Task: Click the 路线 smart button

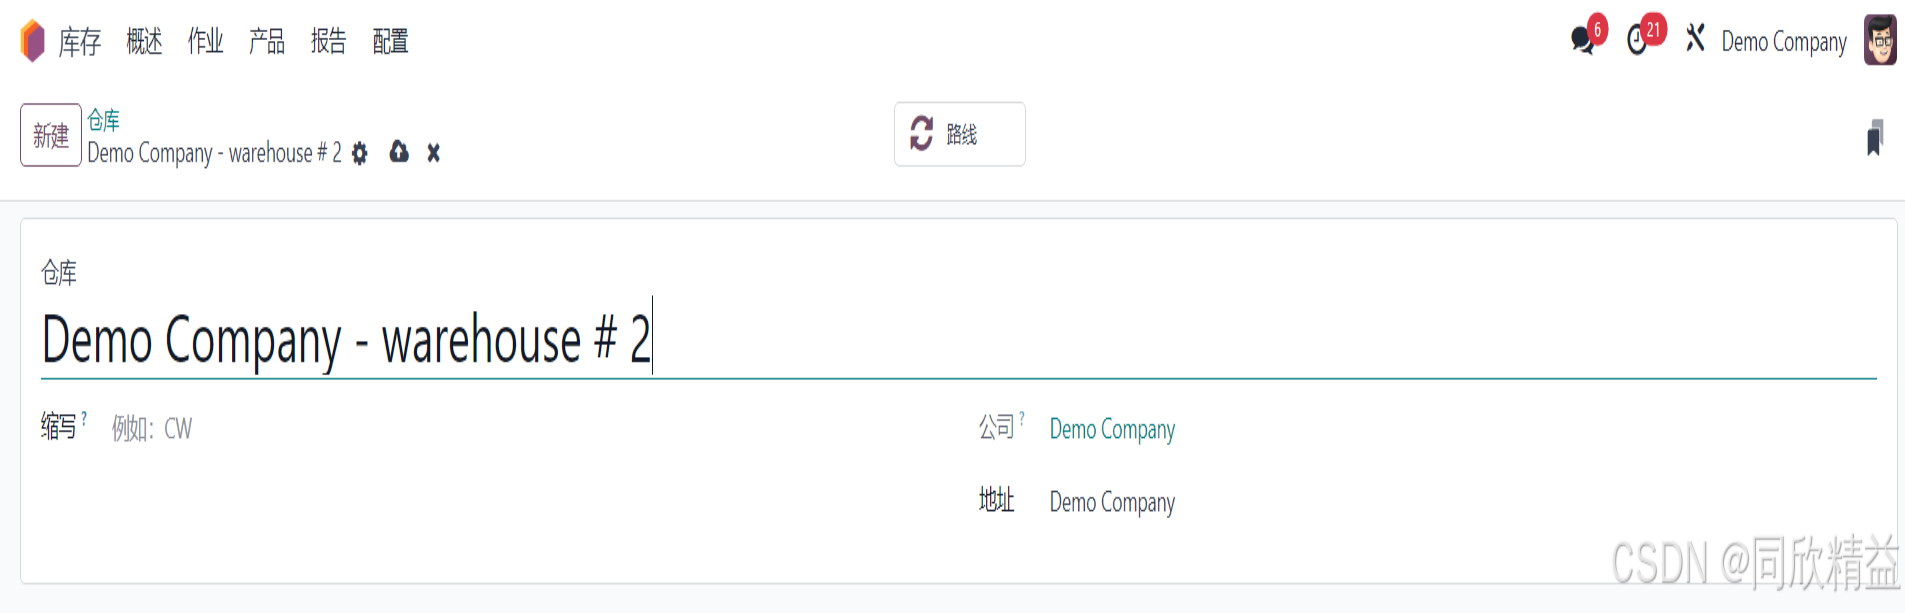Action: click(960, 134)
